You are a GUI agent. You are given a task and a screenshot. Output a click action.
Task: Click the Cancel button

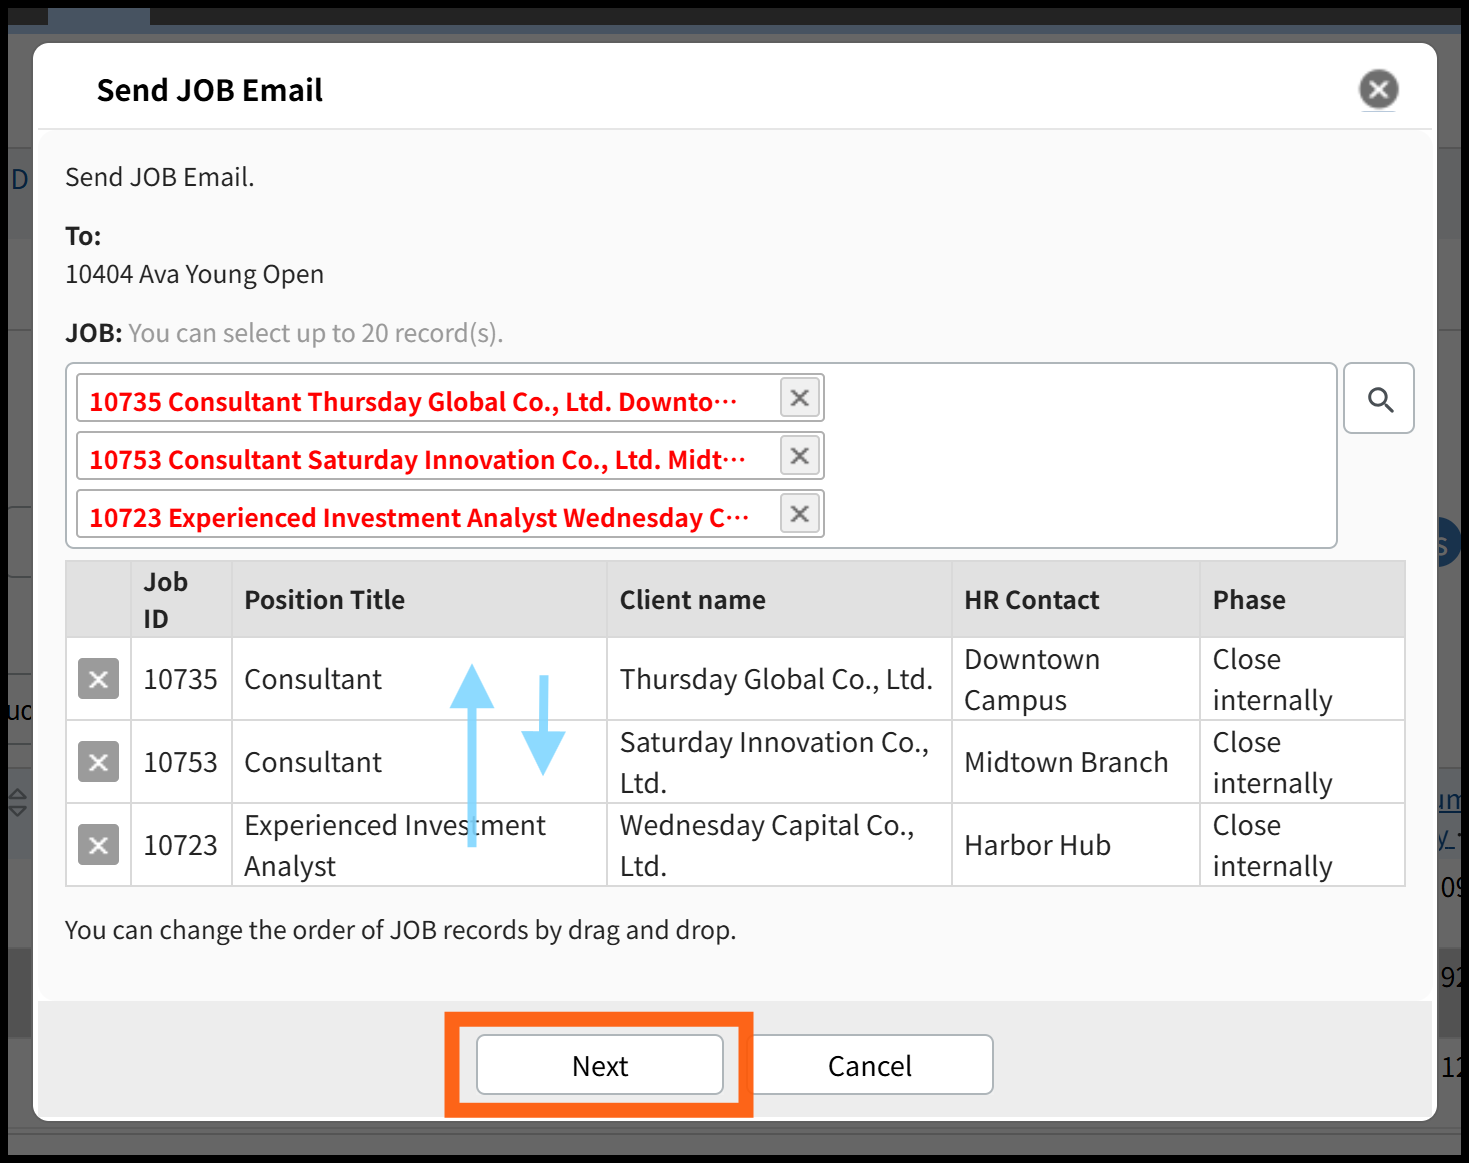pos(869,1065)
